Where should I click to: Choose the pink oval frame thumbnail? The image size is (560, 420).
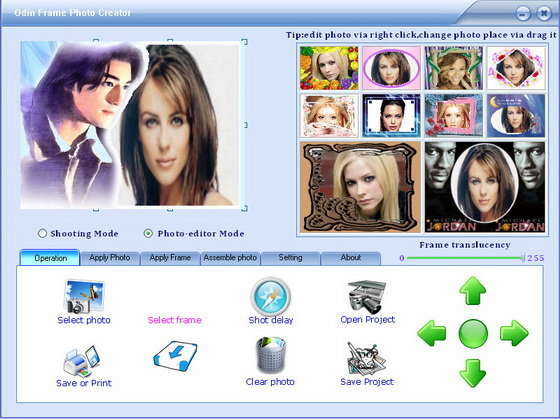point(391,68)
